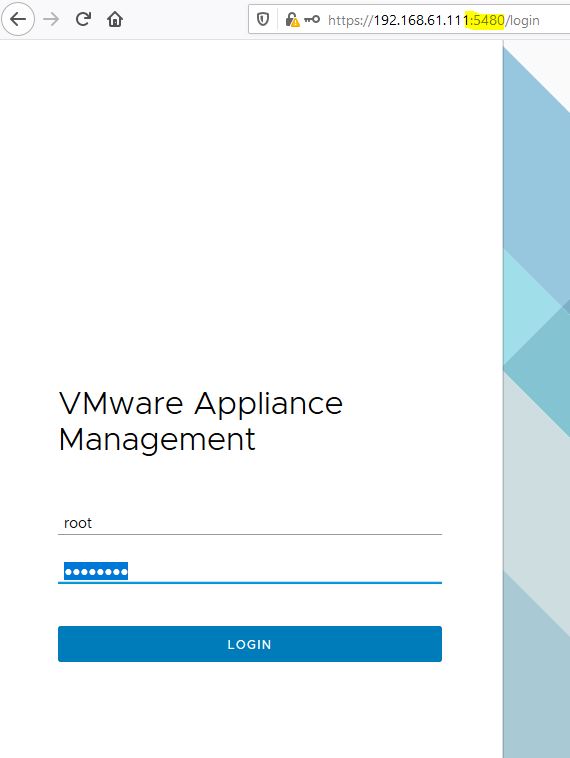Open the browser home page icon

click(115, 20)
